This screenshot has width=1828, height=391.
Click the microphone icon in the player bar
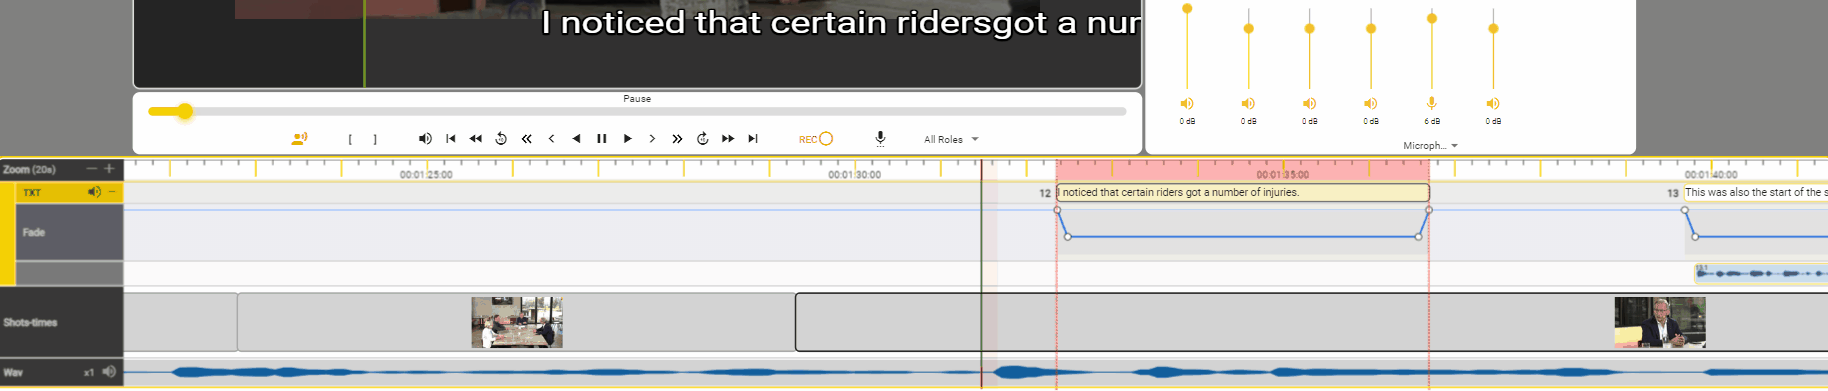click(880, 139)
